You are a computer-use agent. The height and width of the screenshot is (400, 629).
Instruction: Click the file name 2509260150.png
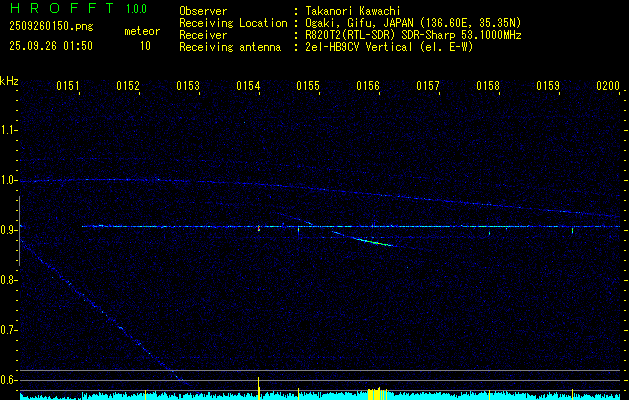point(51,26)
